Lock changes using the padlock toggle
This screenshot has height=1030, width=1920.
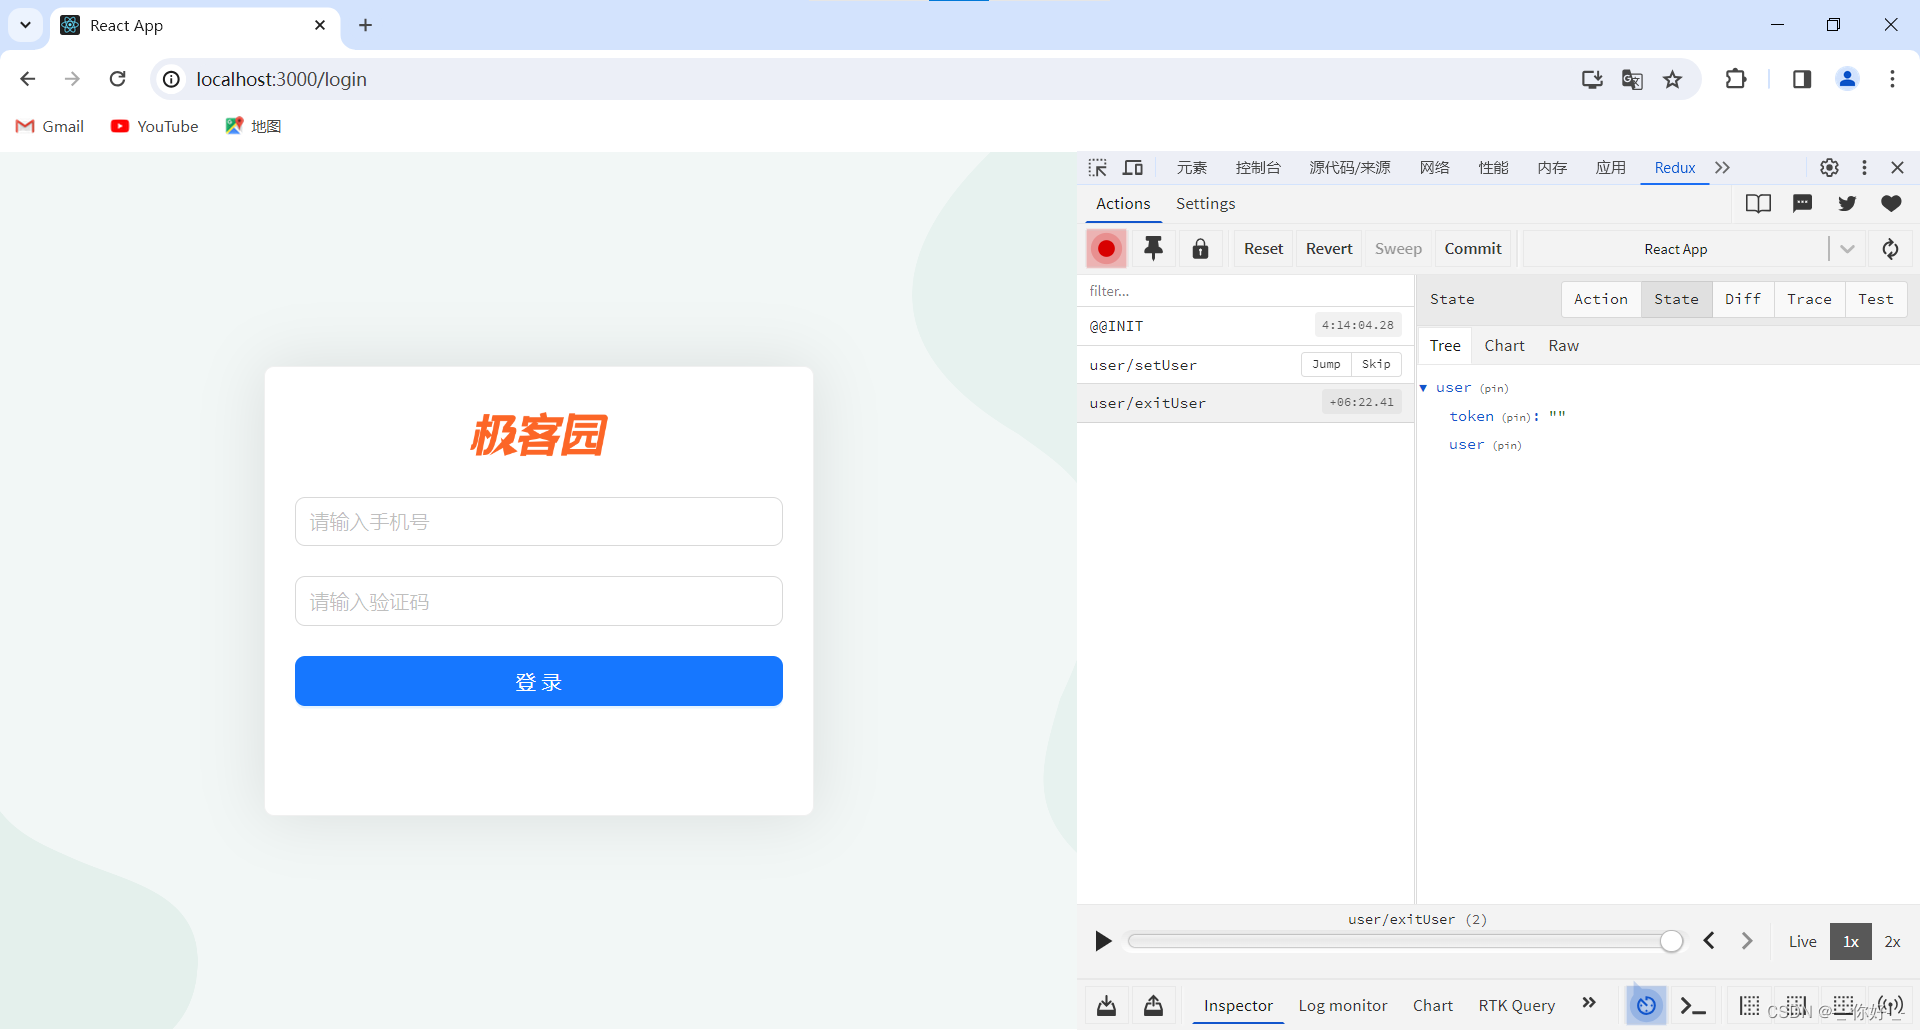[x=1201, y=248]
